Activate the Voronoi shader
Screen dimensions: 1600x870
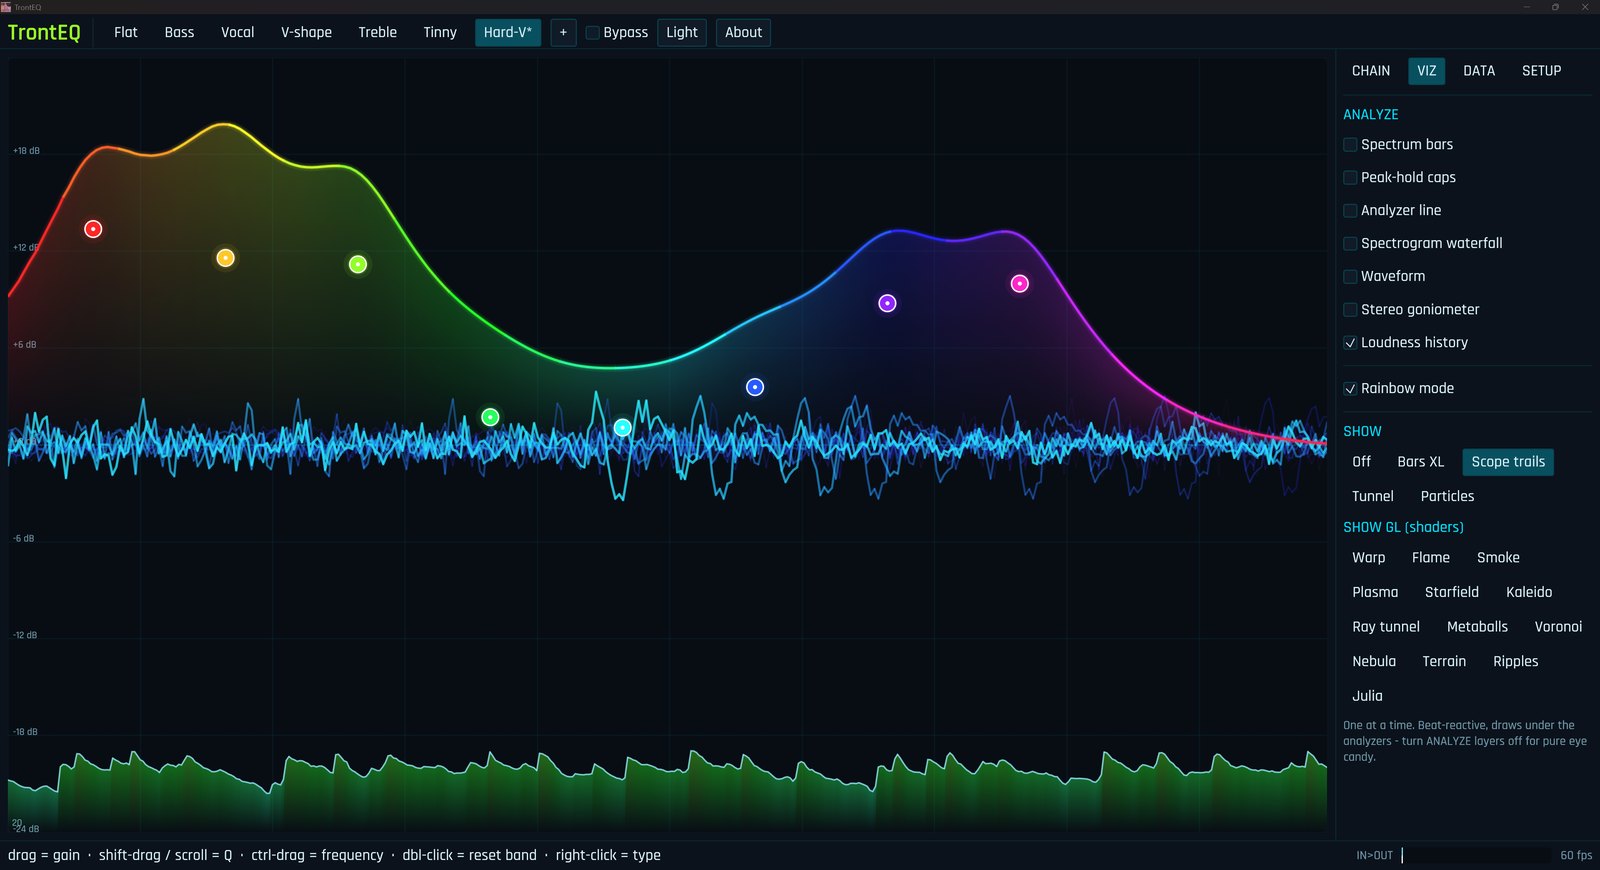pyautogui.click(x=1558, y=627)
